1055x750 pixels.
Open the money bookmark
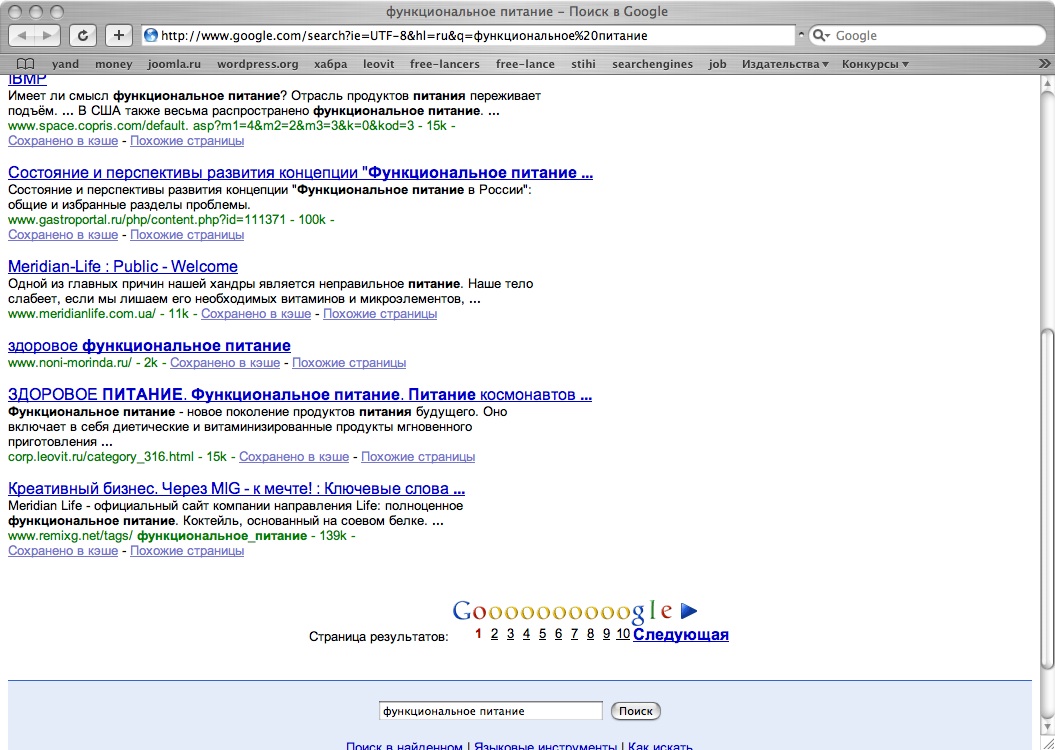(x=114, y=64)
